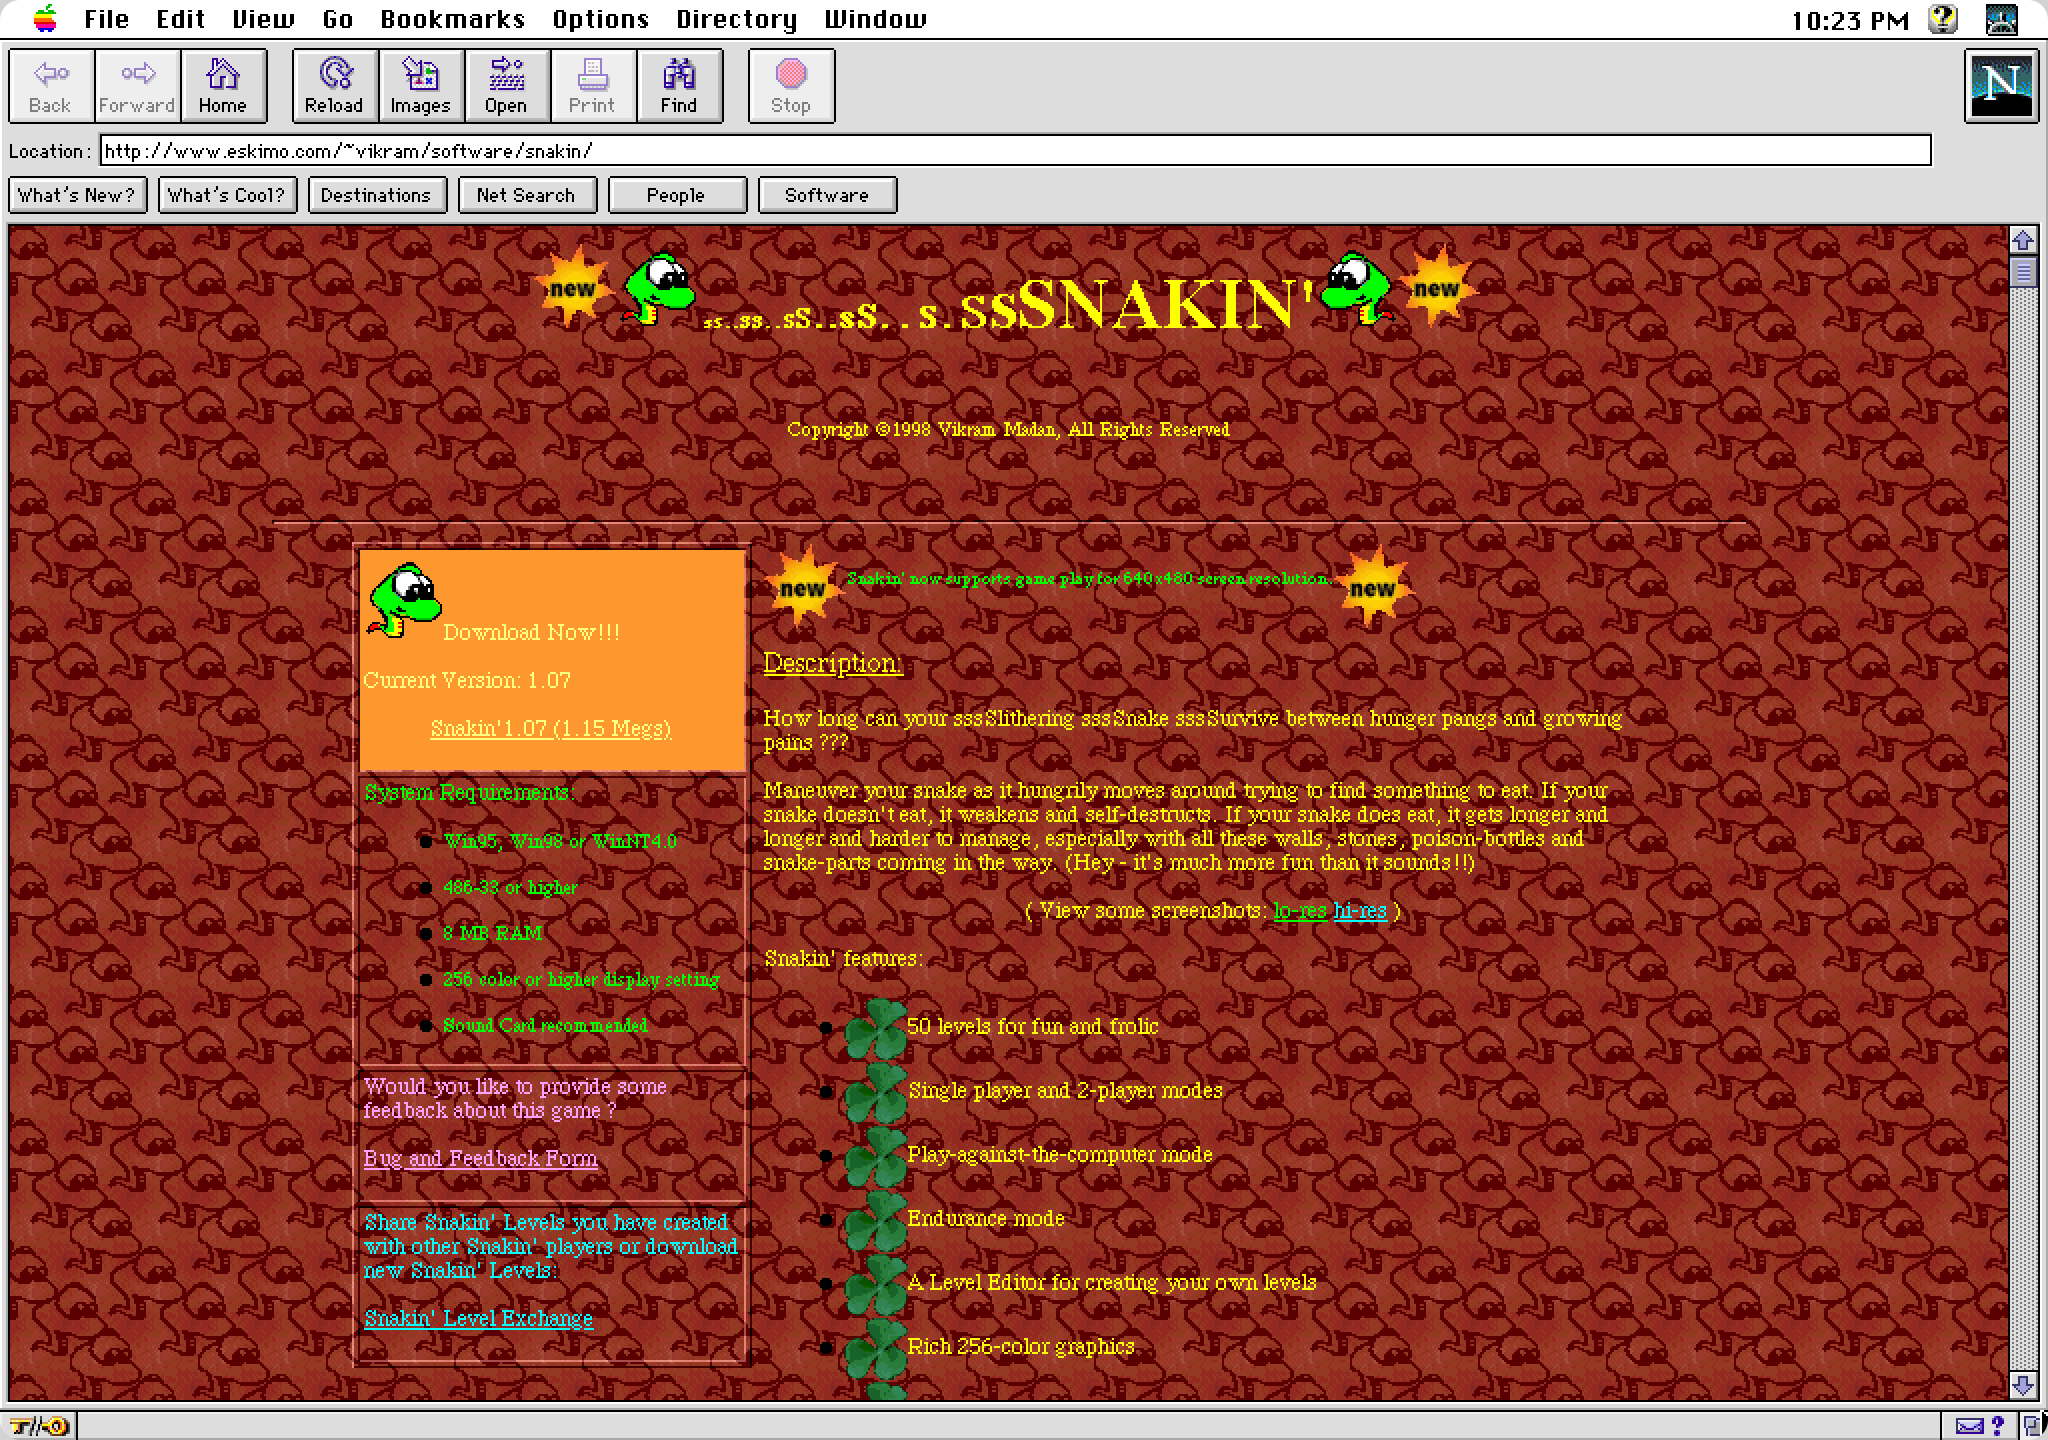
Task: Click the Open toolbar icon
Action: (506, 86)
